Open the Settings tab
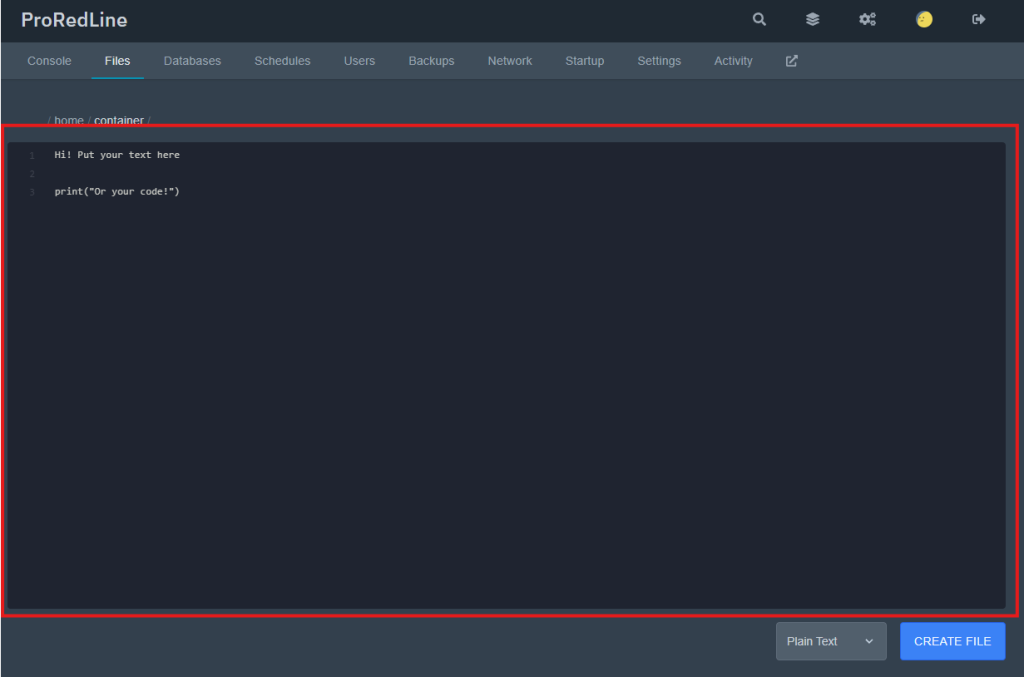This screenshot has height=677, width=1024. (x=659, y=61)
